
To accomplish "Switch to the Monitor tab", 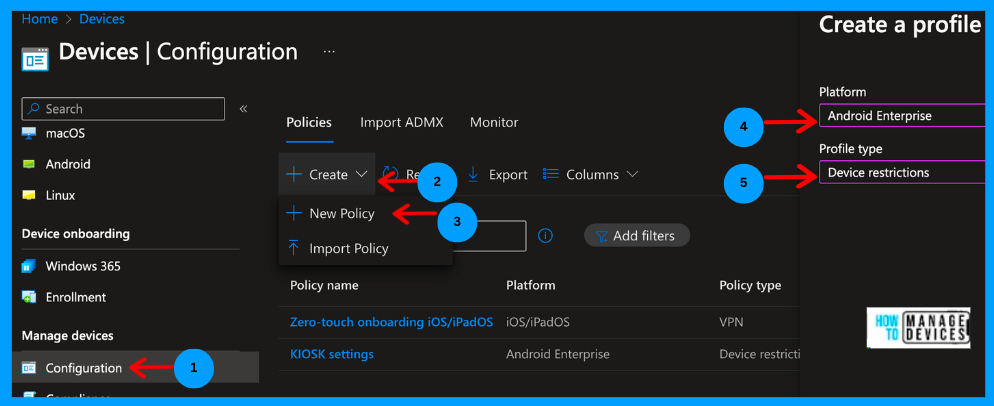I will point(494,122).
